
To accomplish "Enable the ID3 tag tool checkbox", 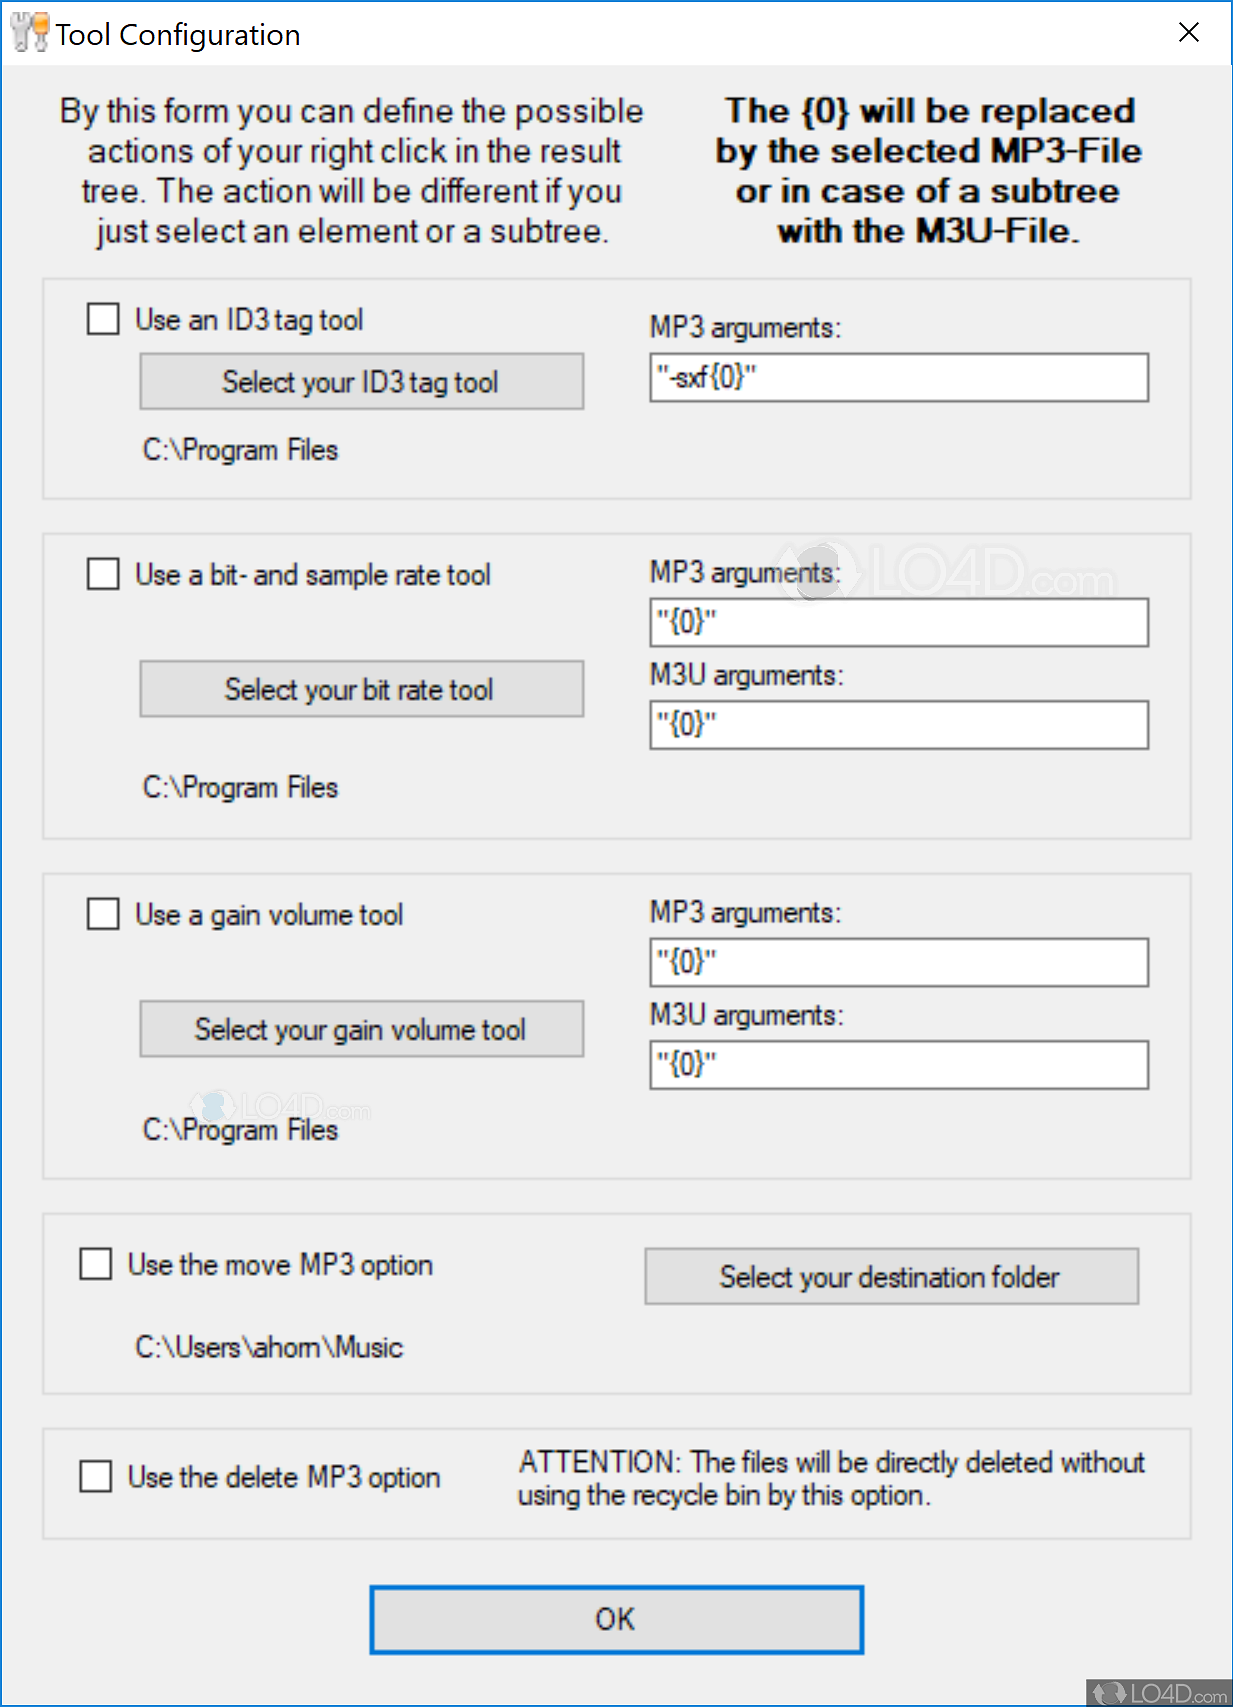I will [102, 318].
